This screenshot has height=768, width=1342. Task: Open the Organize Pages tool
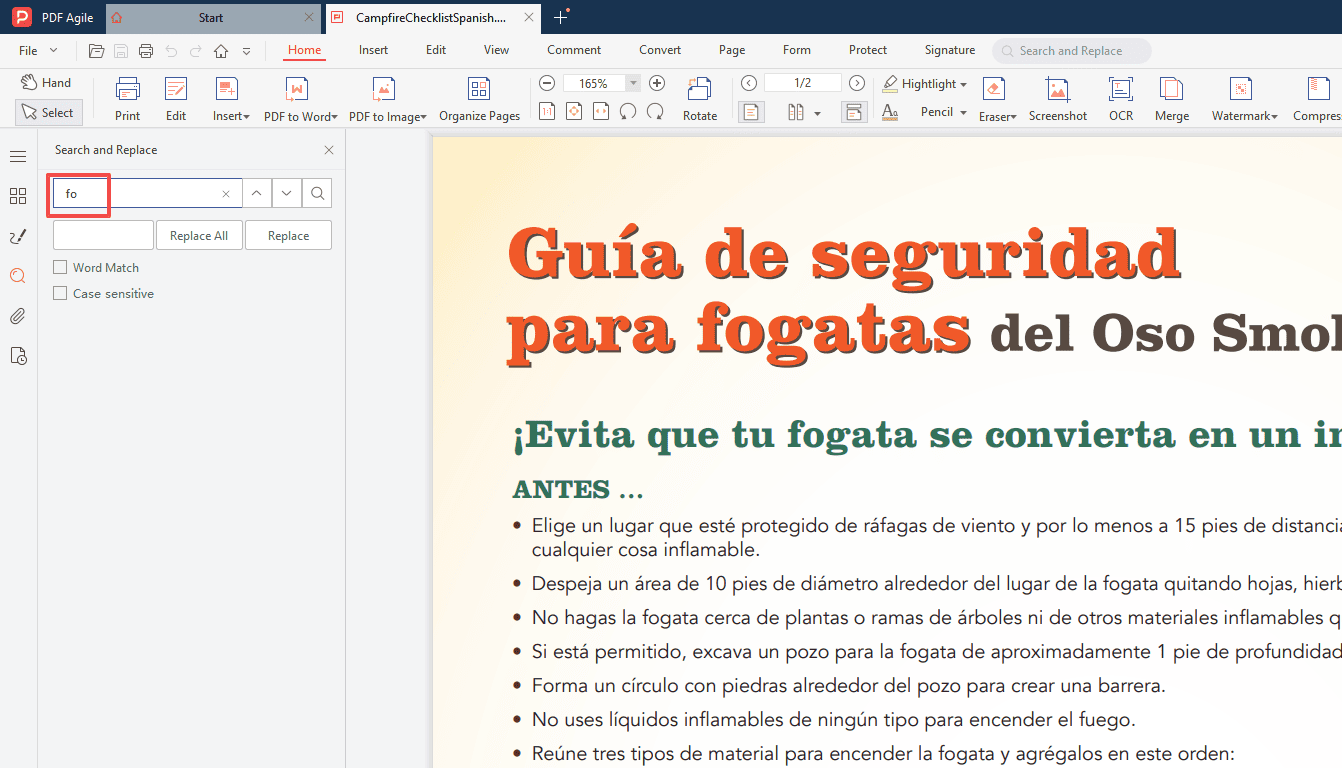pos(479,97)
